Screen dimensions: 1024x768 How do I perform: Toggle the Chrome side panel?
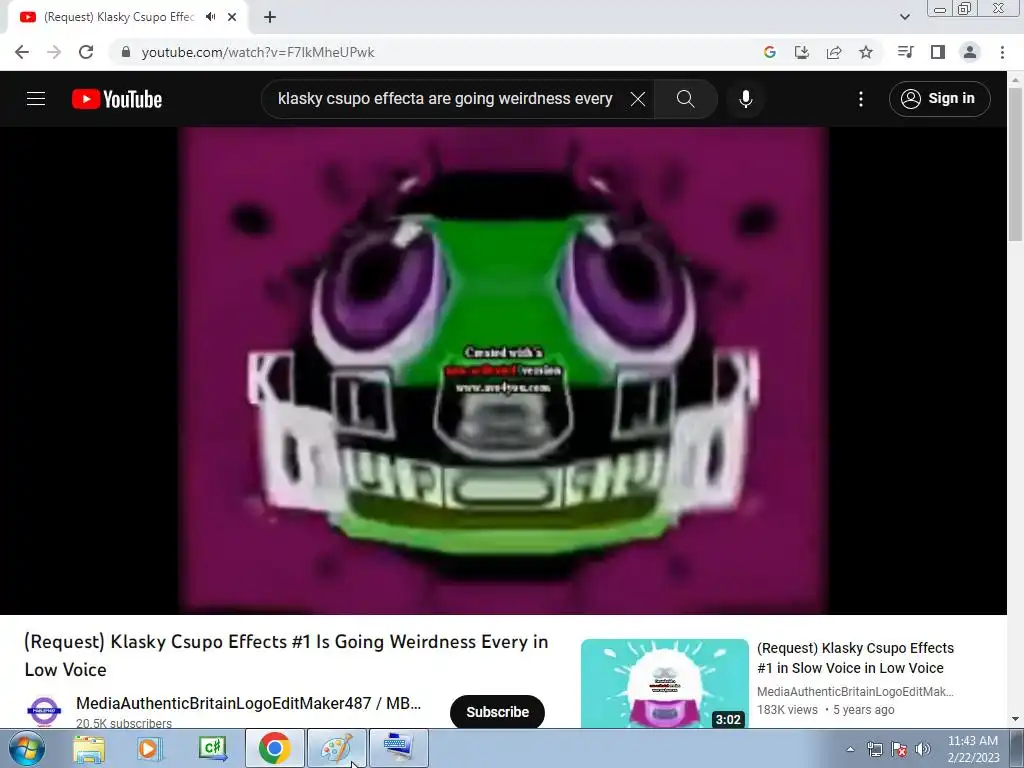(938, 52)
